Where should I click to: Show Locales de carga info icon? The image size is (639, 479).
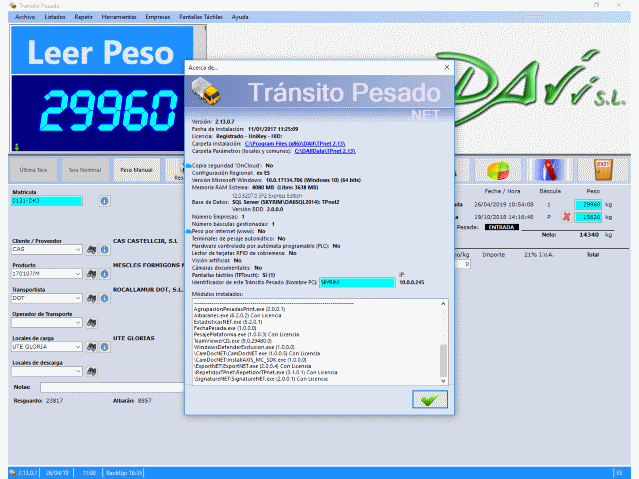(x=105, y=347)
